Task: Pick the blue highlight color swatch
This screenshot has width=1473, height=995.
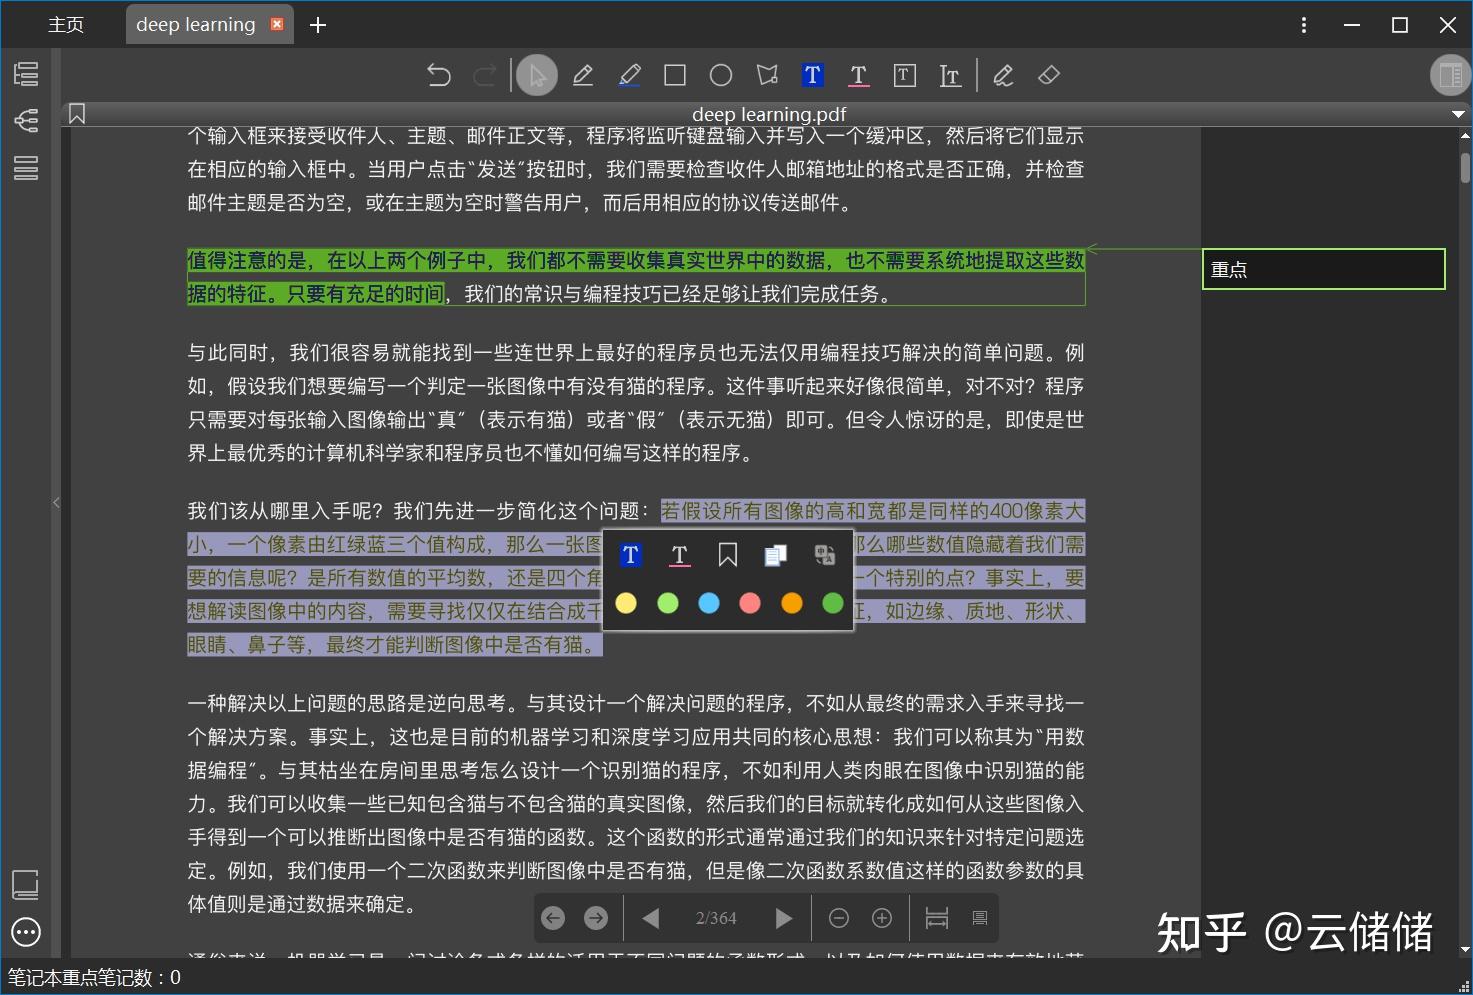Action: click(x=708, y=603)
